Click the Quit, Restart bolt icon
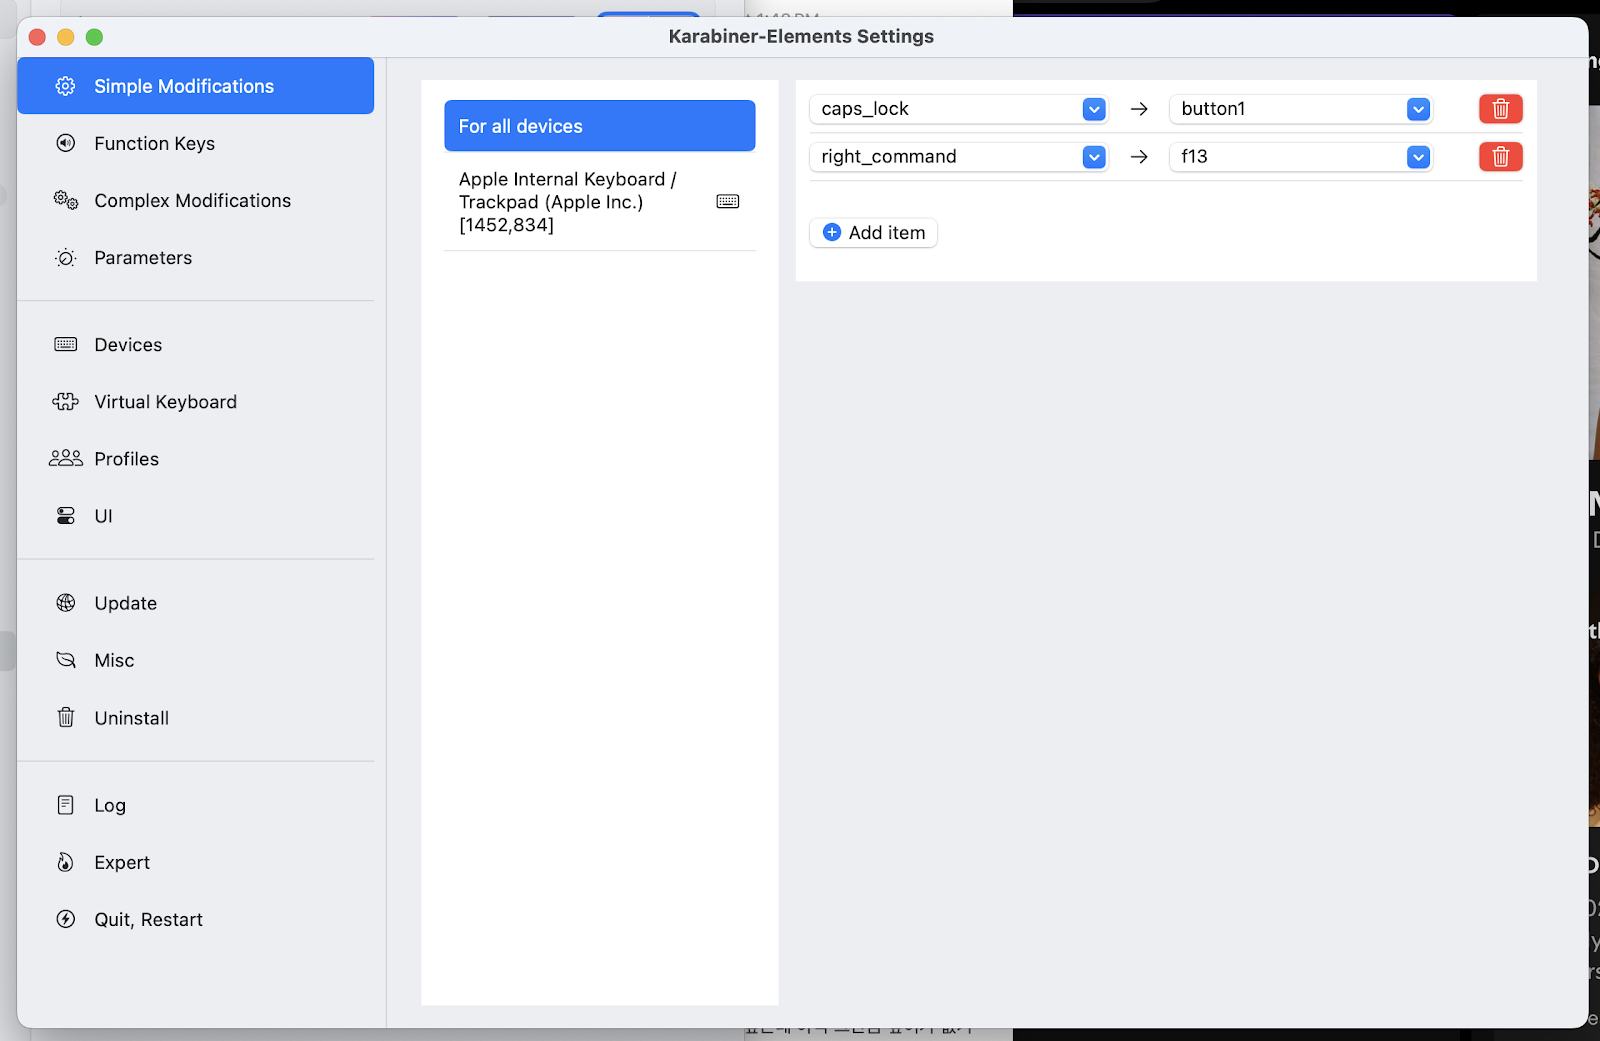The width and height of the screenshot is (1600, 1041). click(x=65, y=919)
